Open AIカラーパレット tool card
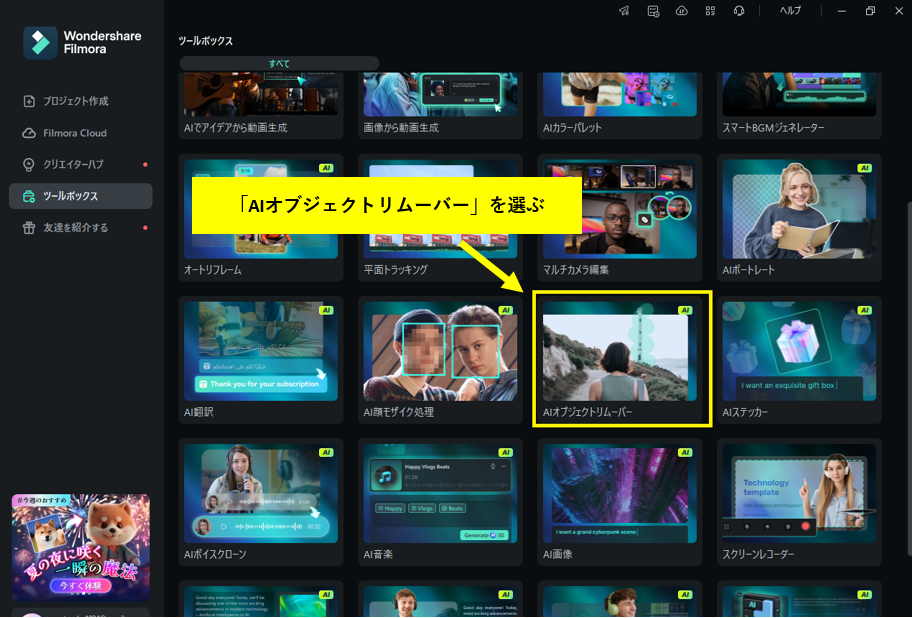Image resolution: width=912 pixels, height=618 pixels. [x=619, y=106]
